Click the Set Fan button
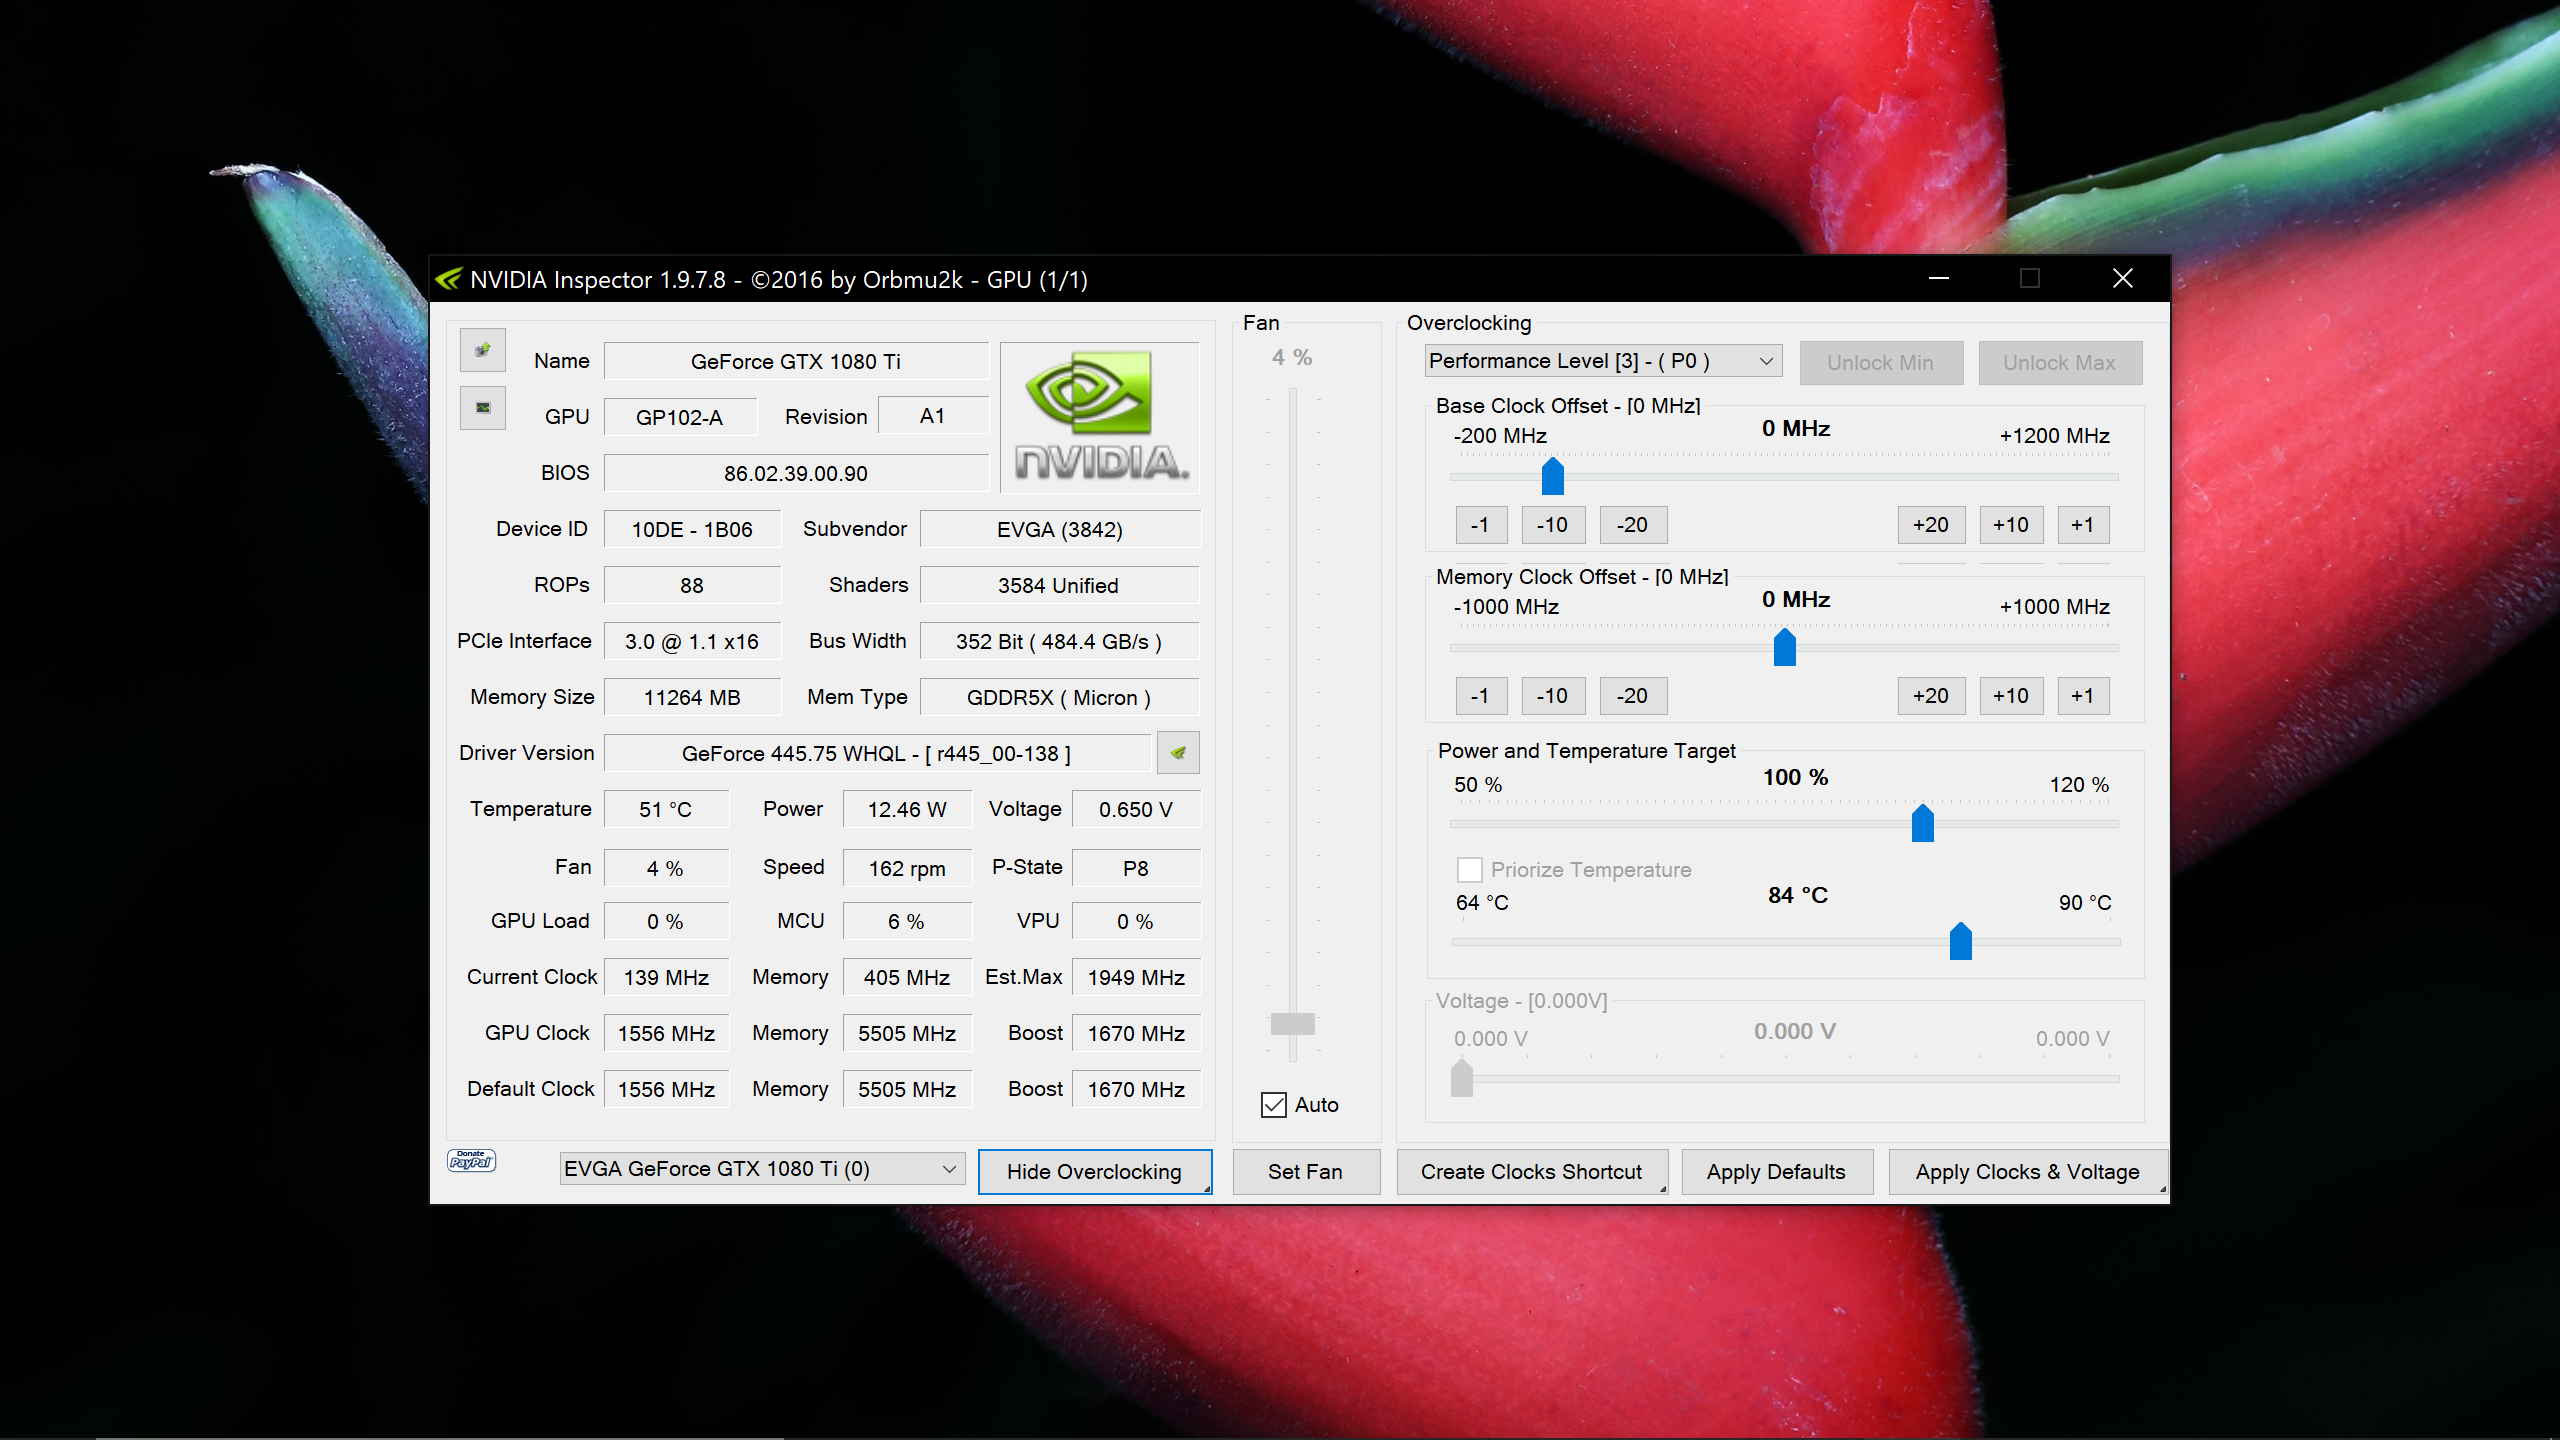 tap(1304, 1172)
